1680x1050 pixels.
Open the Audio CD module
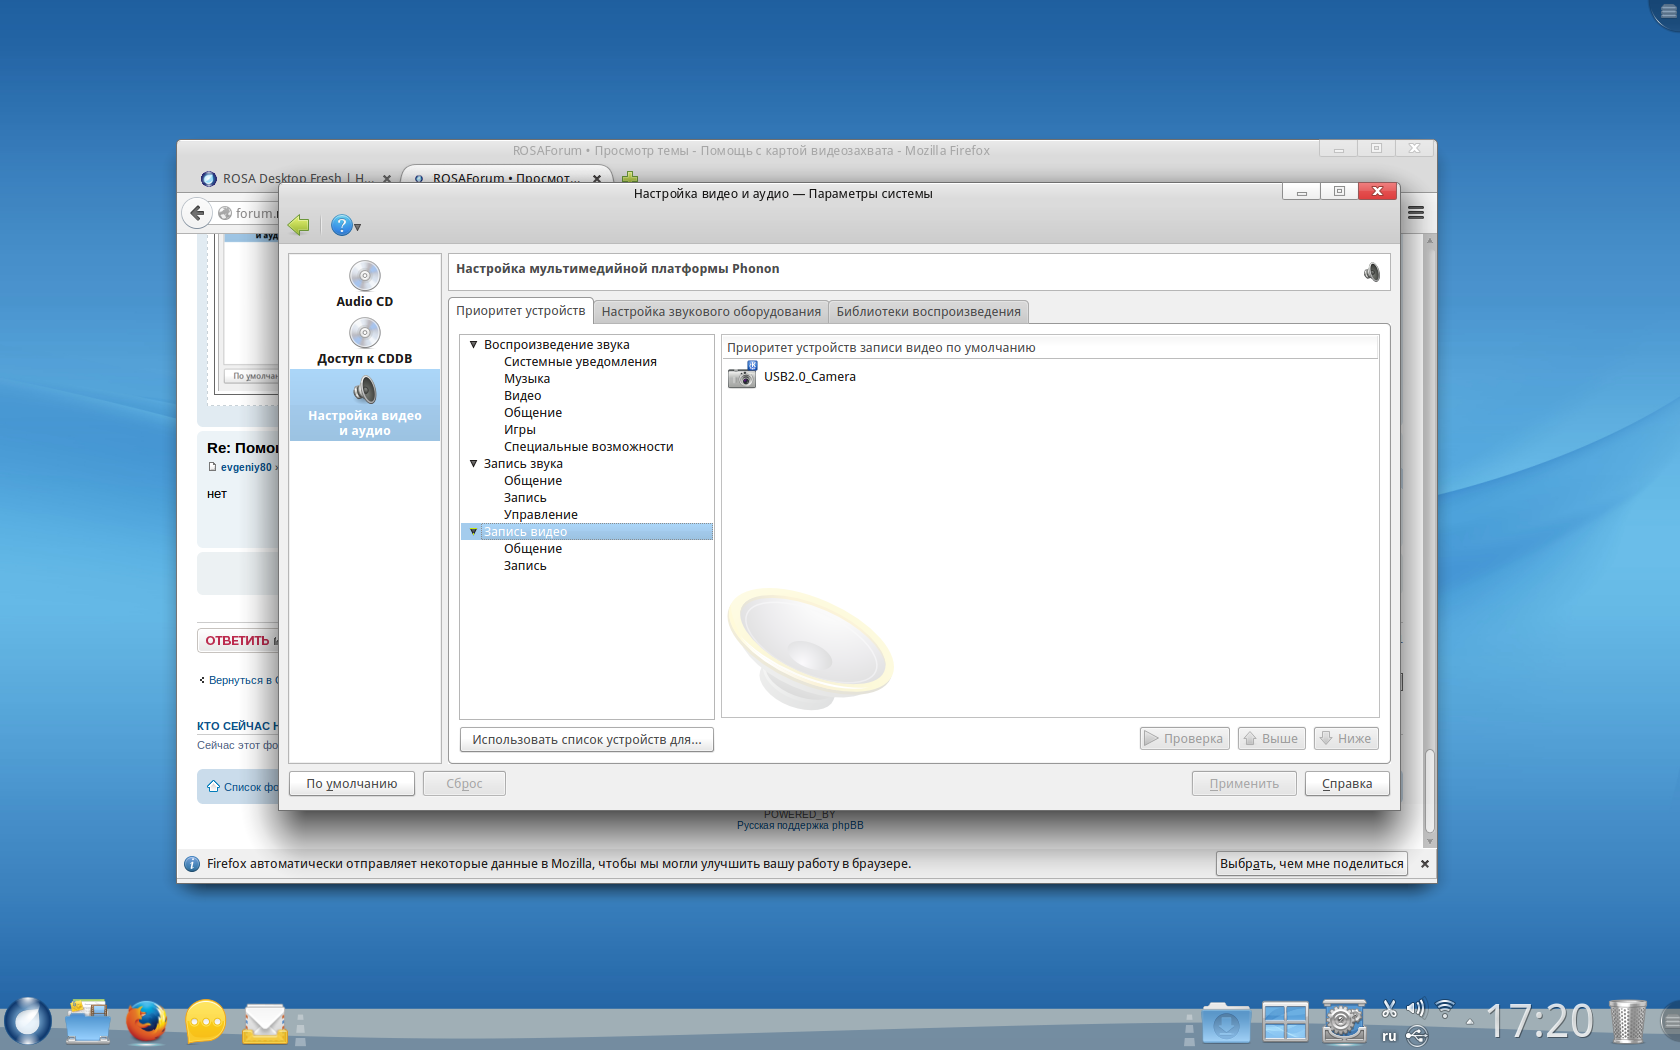coord(364,284)
